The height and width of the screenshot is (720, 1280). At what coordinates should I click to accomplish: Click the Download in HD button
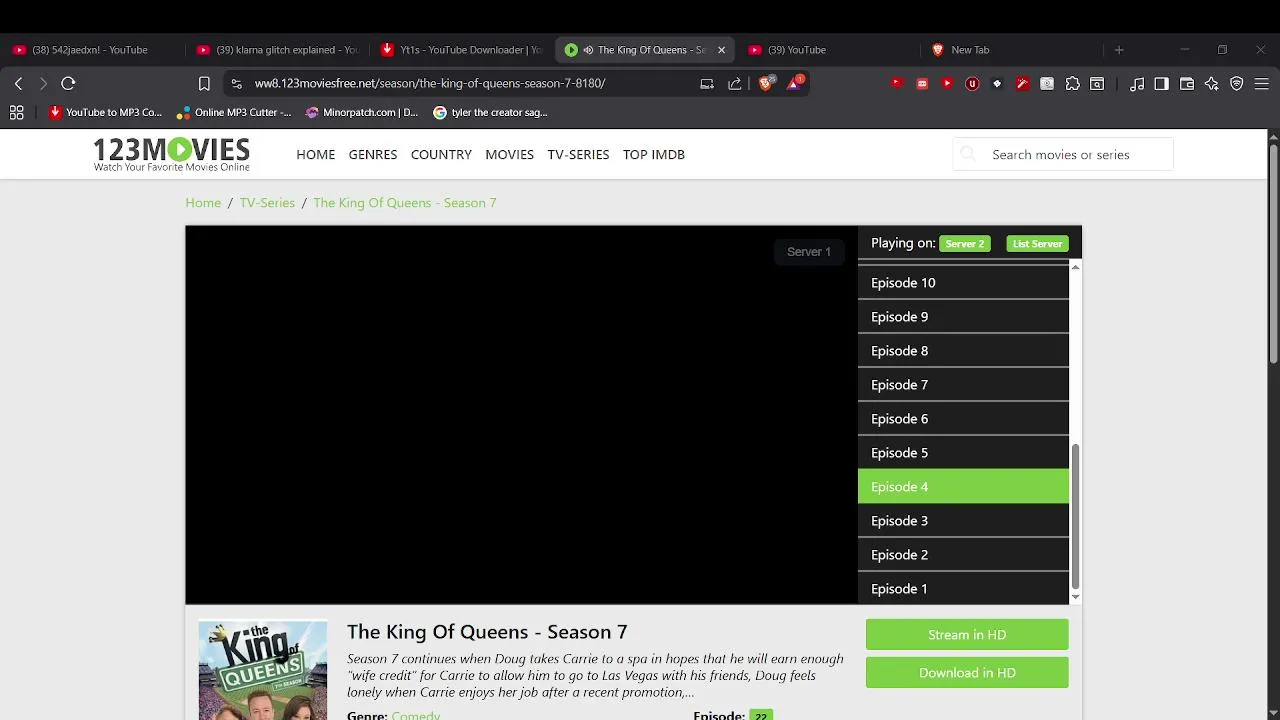[967, 672]
